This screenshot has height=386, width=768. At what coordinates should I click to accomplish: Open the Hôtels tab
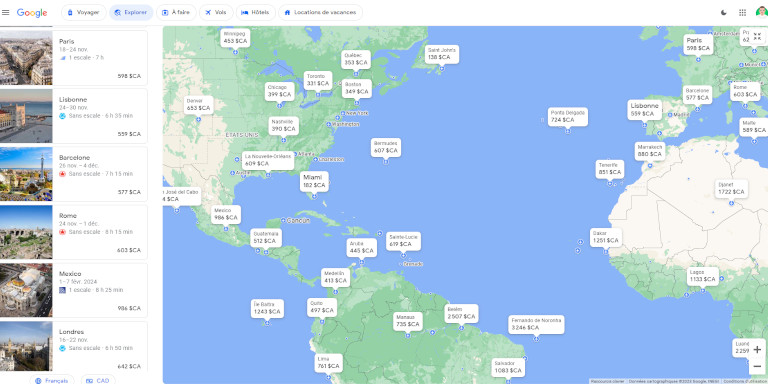click(x=255, y=13)
